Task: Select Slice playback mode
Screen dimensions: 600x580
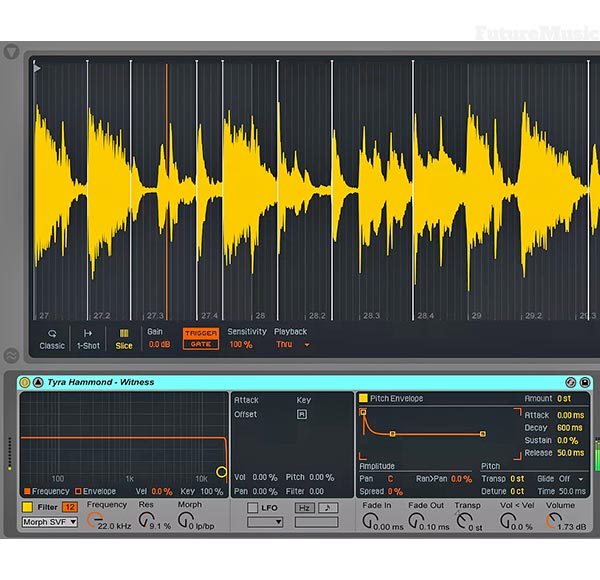Action: click(124, 339)
